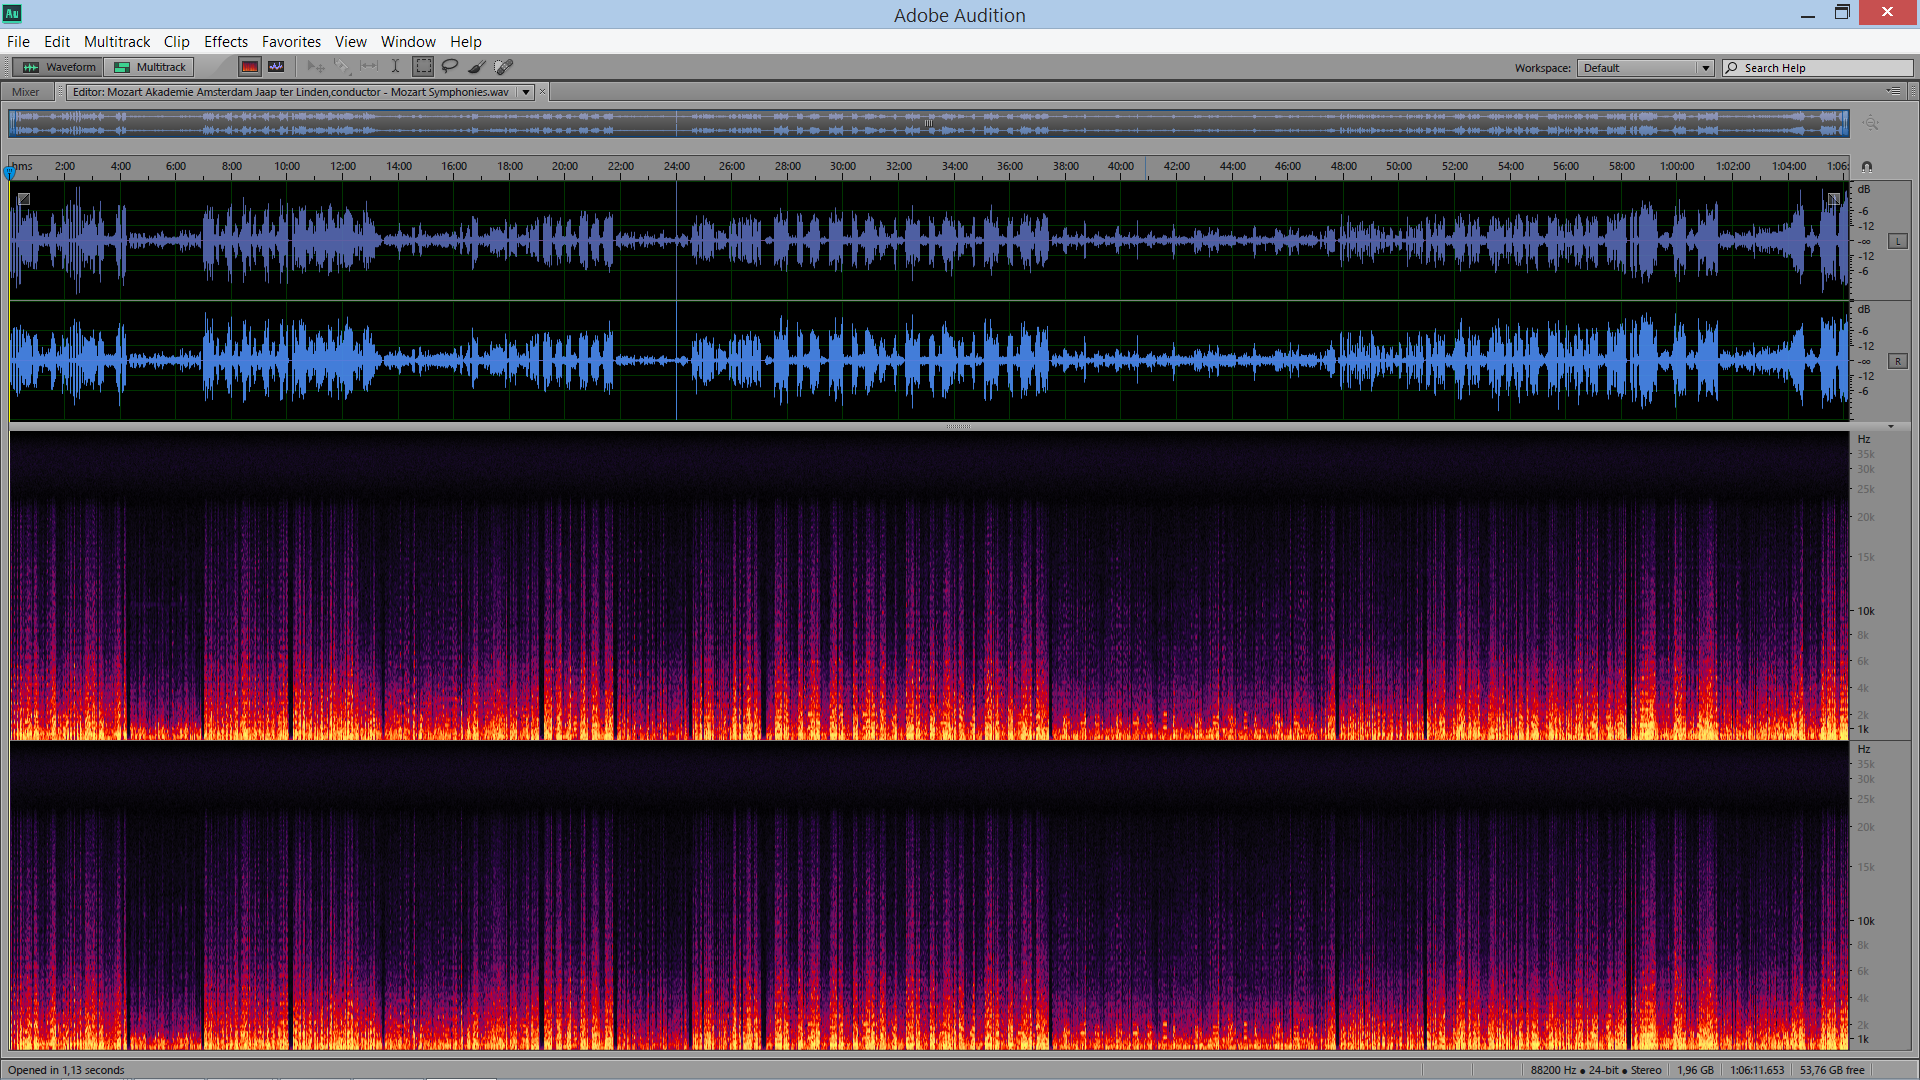Switch to Multitrack view
The image size is (1920, 1080).
tap(151, 67)
